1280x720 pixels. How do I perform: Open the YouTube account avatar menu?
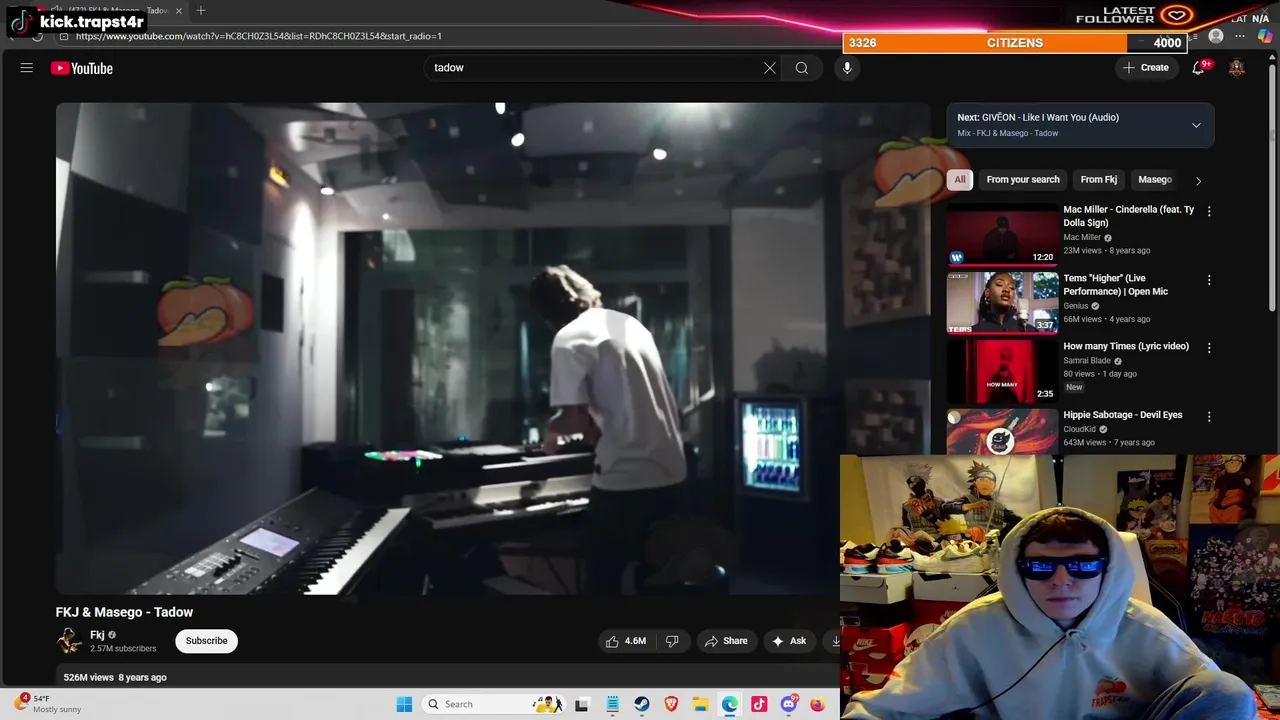(x=1237, y=68)
